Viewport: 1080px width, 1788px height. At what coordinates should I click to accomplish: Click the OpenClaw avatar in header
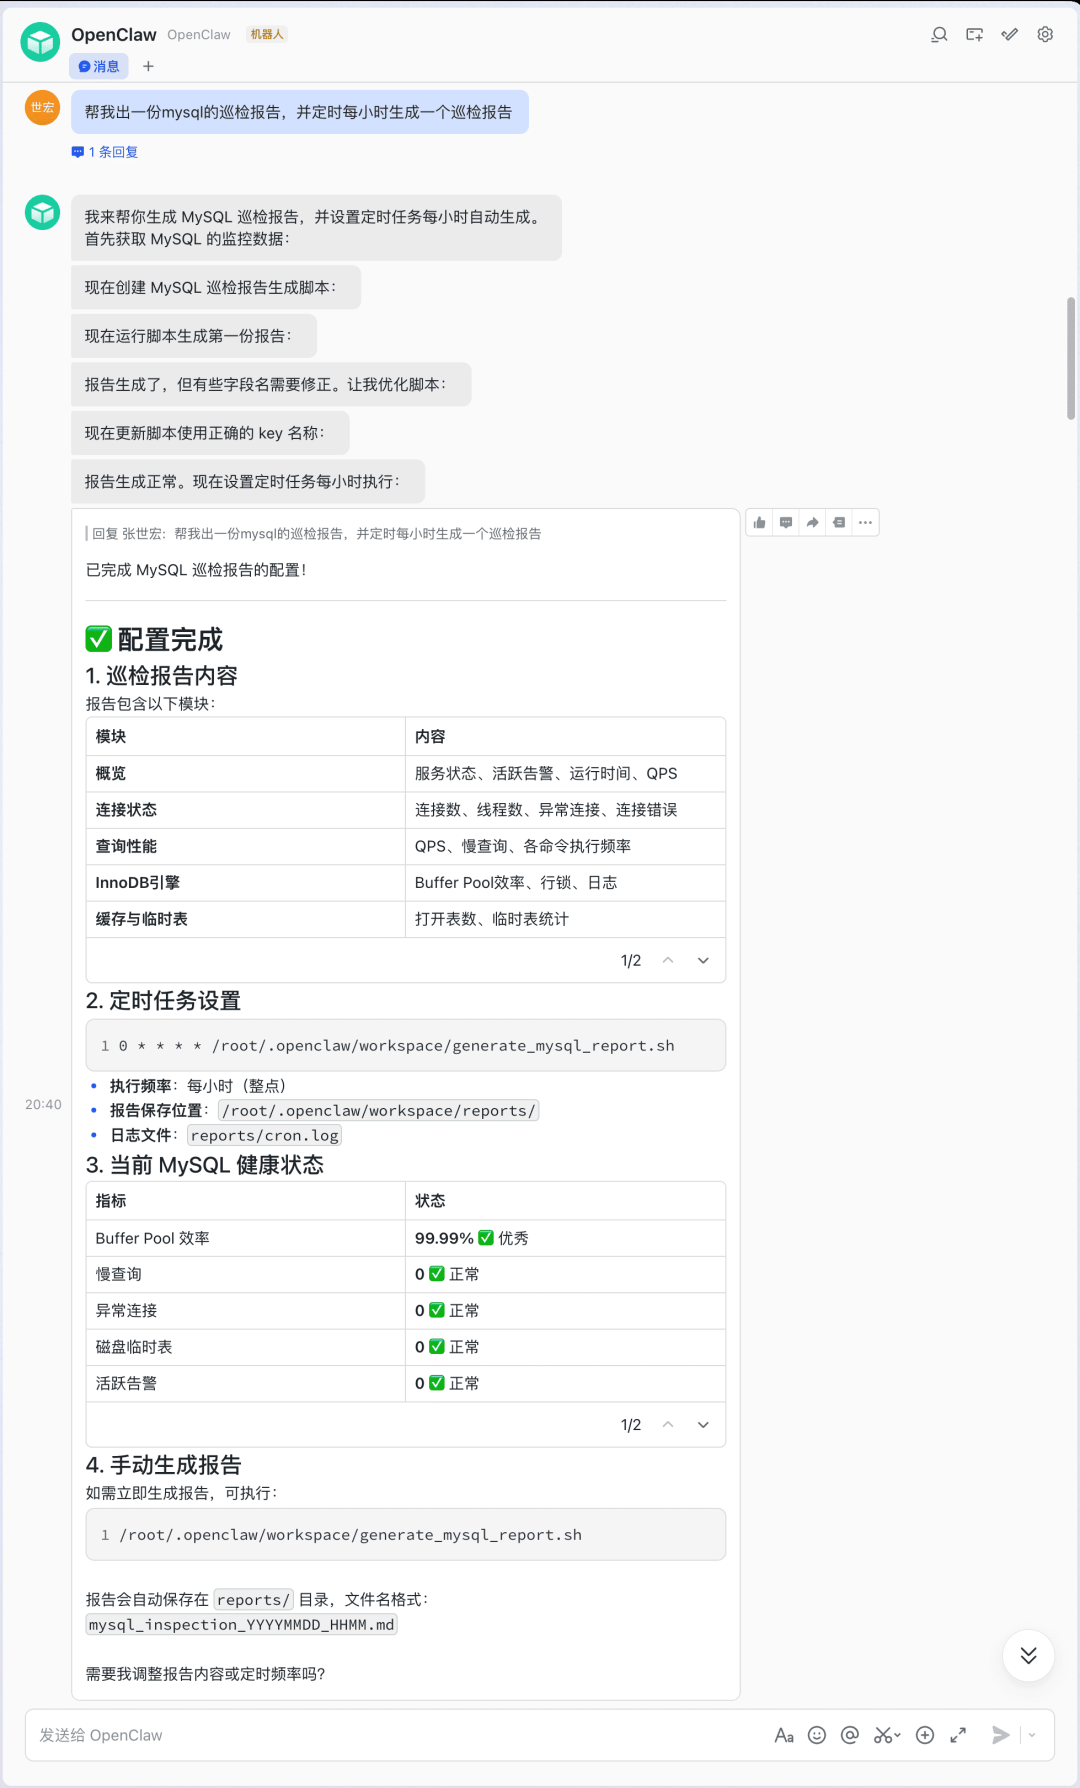click(41, 42)
